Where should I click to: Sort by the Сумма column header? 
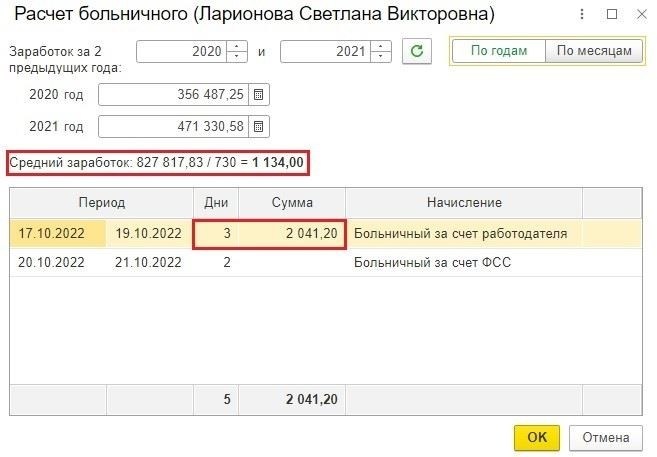pyautogui.click(x=292, y=203)
